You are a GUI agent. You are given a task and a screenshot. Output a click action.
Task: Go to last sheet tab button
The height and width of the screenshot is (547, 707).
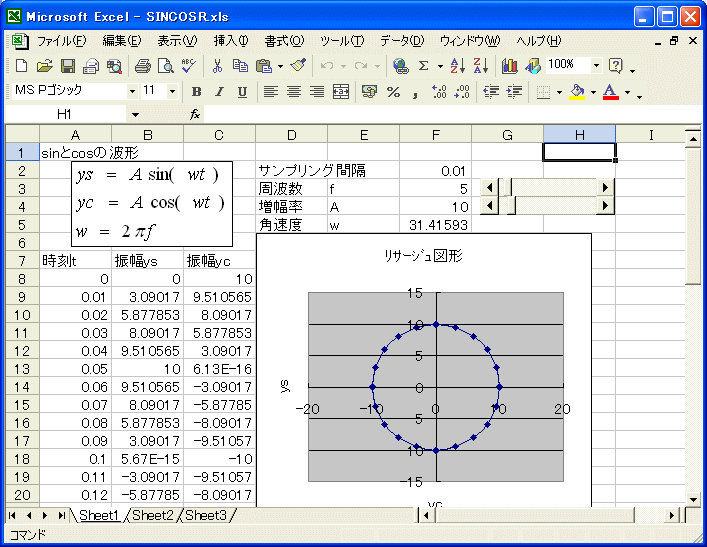point(61,515)
